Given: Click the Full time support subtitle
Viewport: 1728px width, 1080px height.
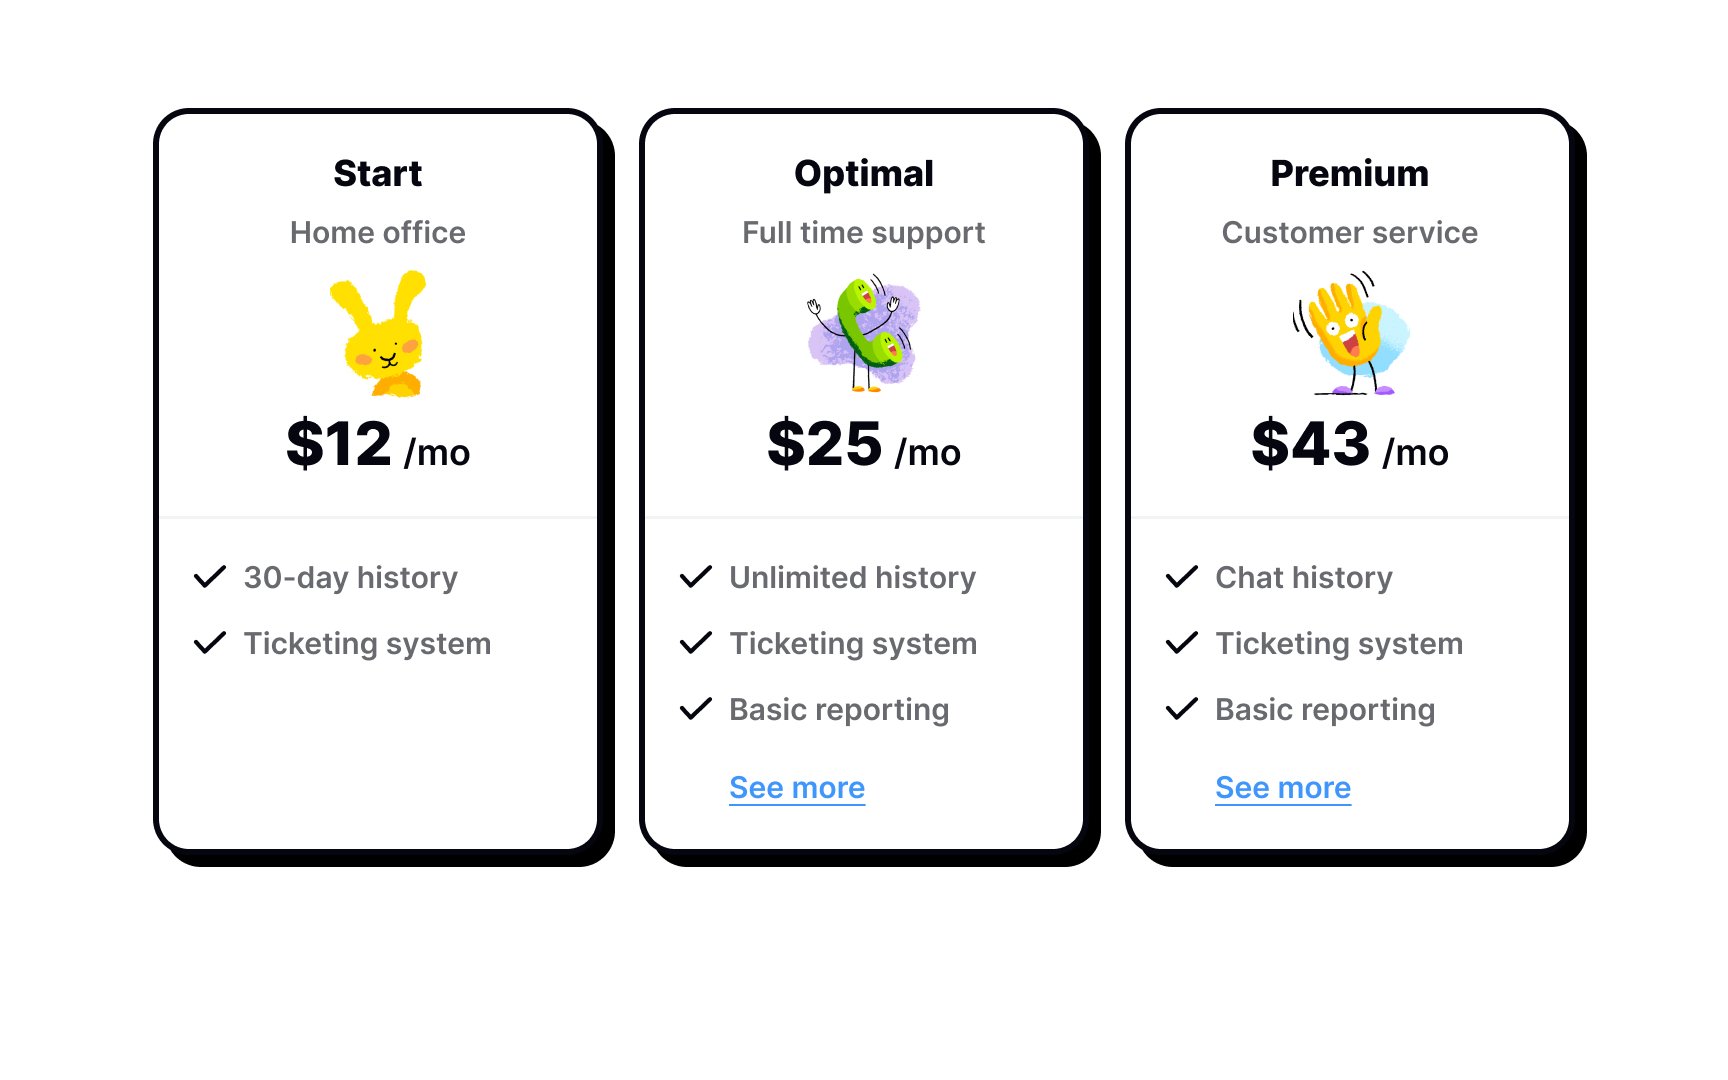Looking at the screenshot, I should (864, 233).
